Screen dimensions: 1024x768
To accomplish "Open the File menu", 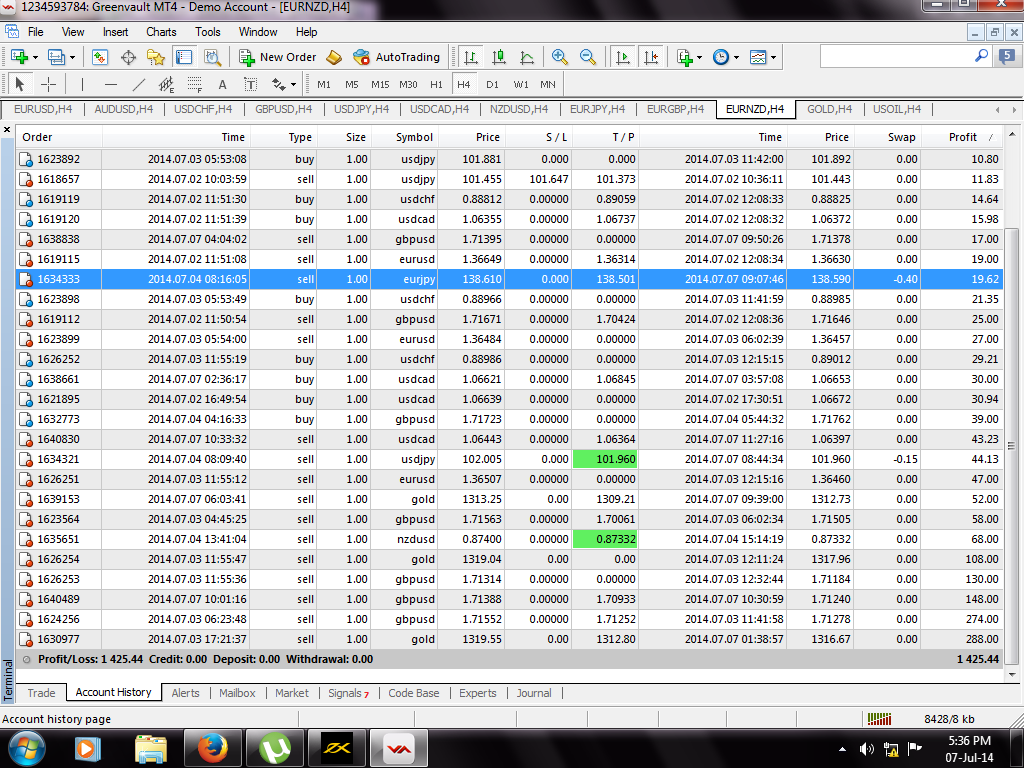I will pyautogui.click(x=35, y=31).
